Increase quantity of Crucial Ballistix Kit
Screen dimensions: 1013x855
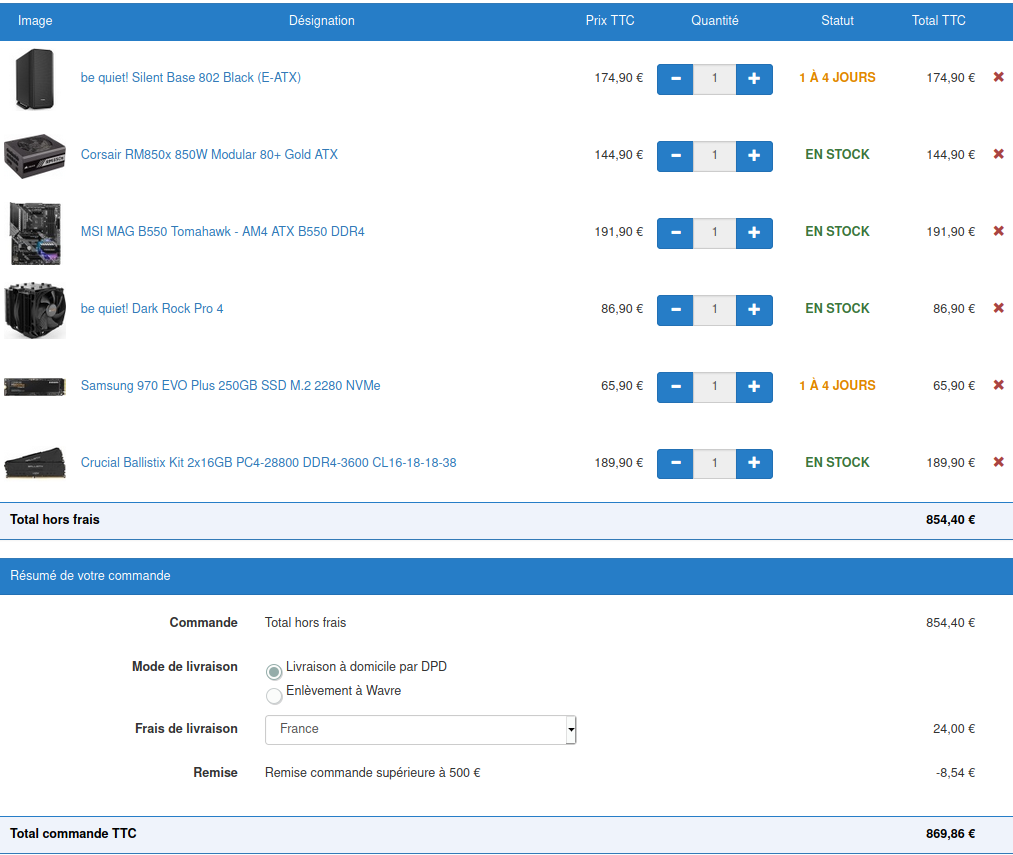754,463
